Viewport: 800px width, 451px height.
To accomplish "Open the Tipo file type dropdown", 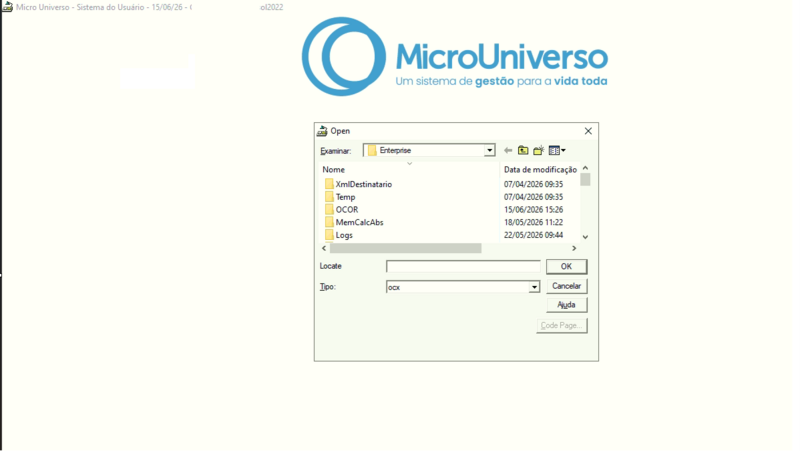I will pyautogui.click(x=534, y=287).
